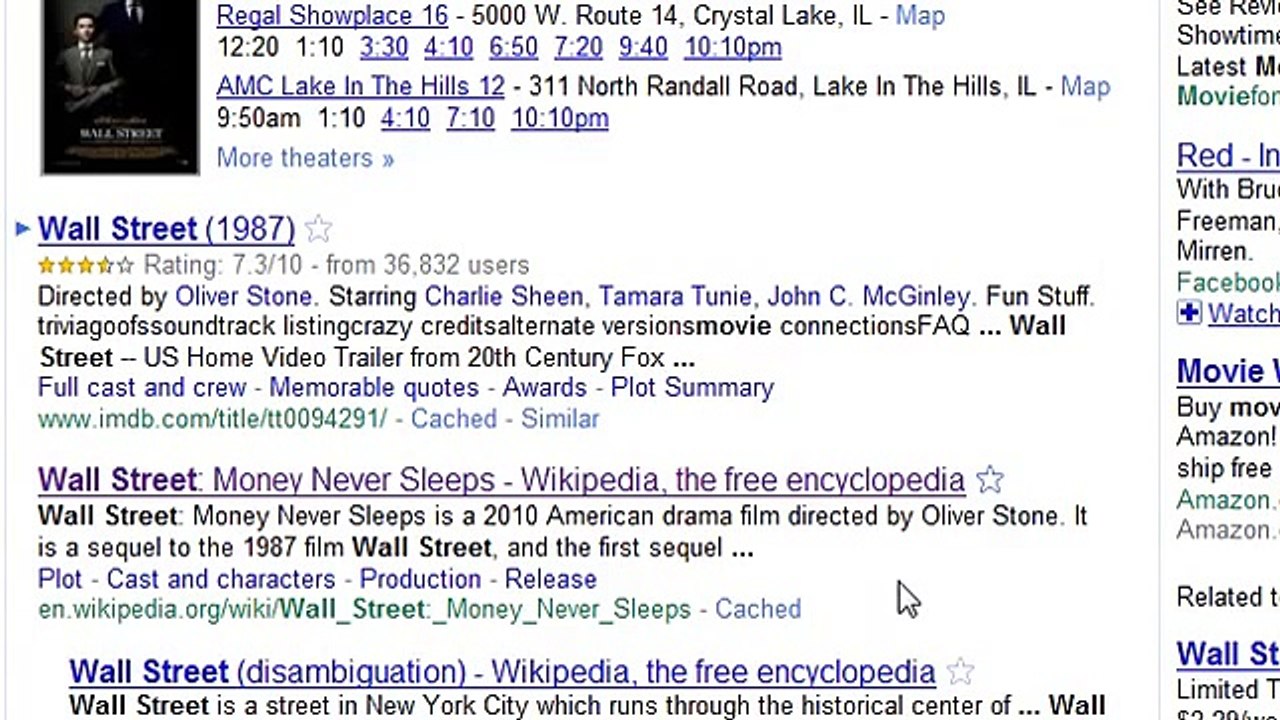Open the 'Wall St' sidebar ad title
Screen dimensions: 1280x720
[1228, 654]
